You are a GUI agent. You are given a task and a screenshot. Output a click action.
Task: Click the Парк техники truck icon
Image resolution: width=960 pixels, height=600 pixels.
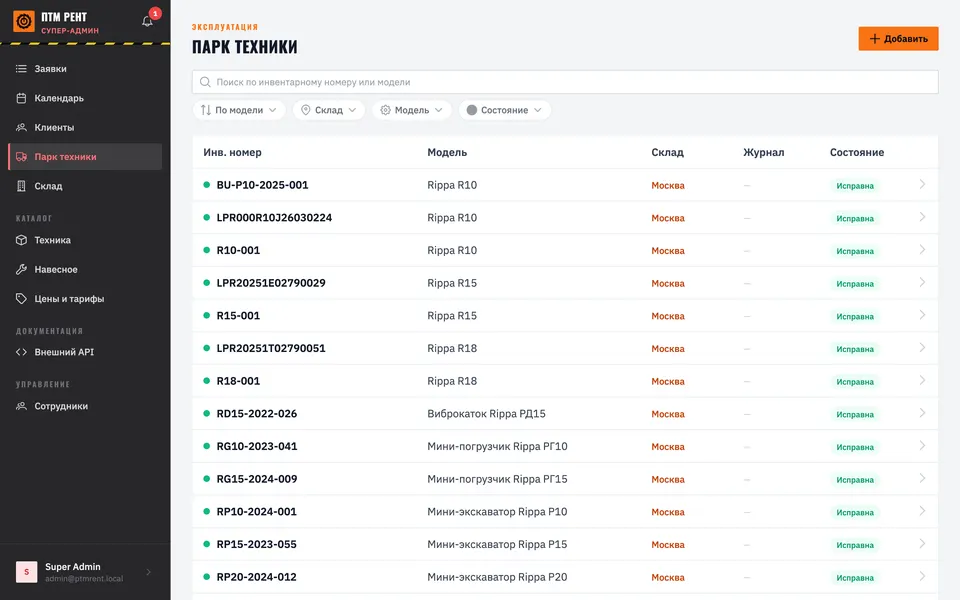click(21, 157)
